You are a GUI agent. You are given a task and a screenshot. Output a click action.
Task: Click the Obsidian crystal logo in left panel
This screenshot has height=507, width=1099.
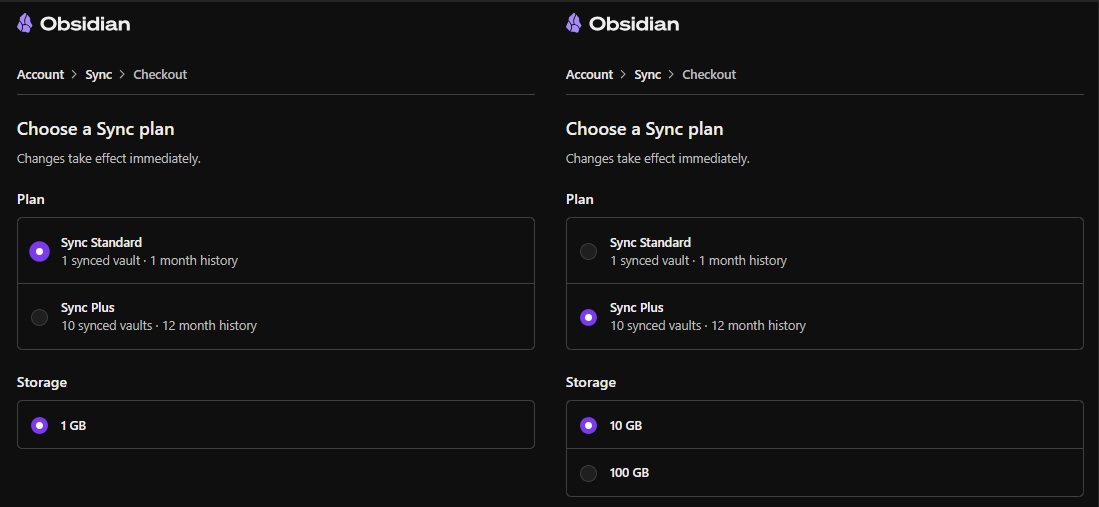(x=25, y=23)
